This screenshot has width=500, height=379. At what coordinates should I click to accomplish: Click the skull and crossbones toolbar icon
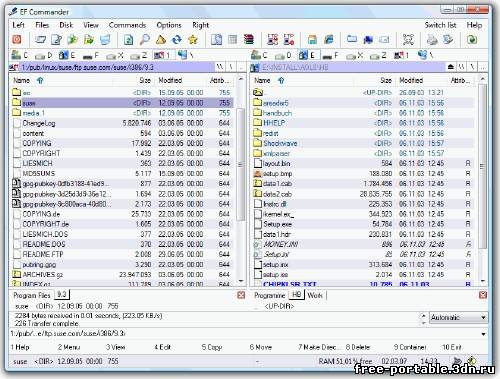(408, 40)
